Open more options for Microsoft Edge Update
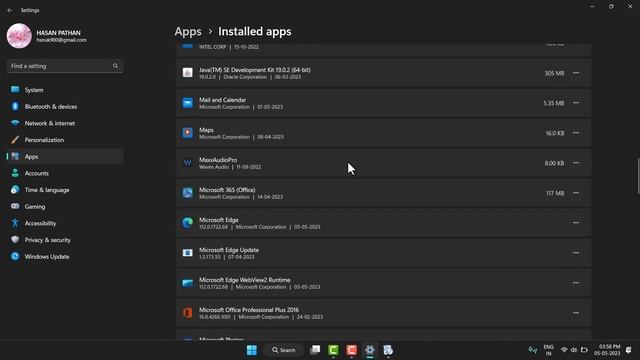Image resolution: width=640 pixels, height=360 pixels. 576,253
